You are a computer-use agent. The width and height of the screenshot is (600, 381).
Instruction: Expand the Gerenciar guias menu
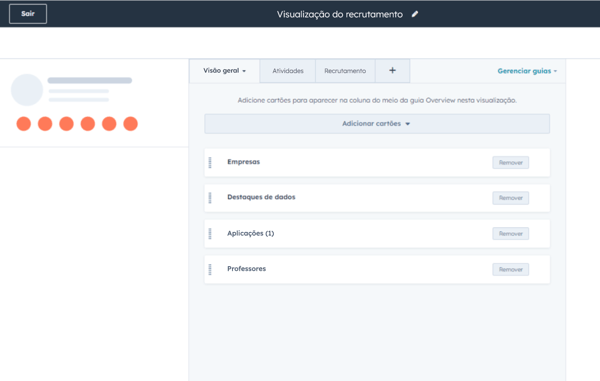(527, 71)
